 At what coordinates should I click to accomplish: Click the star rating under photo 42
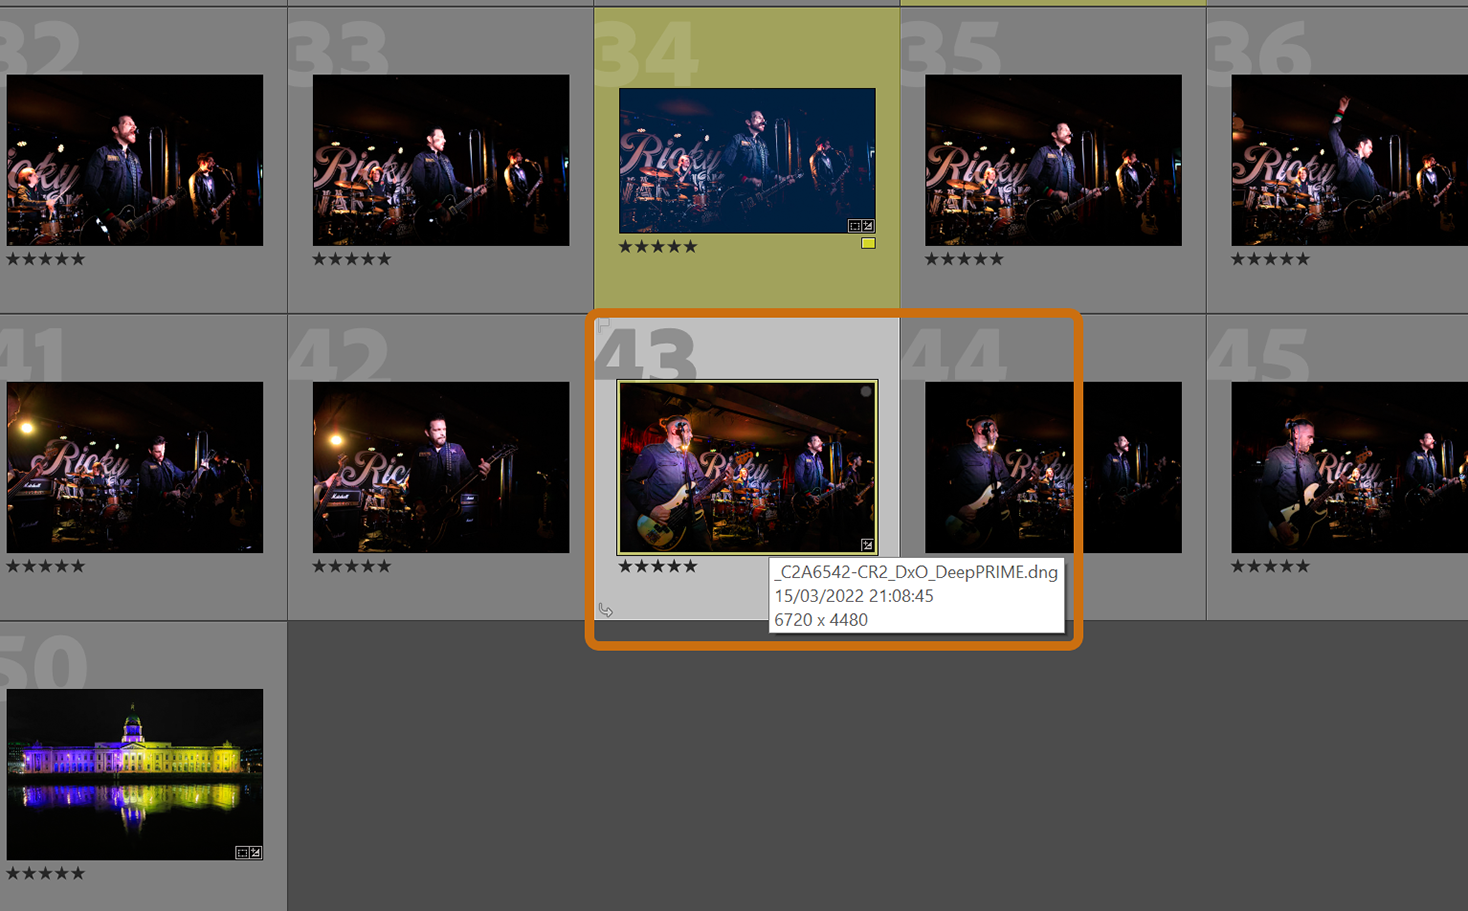point(352,566)
